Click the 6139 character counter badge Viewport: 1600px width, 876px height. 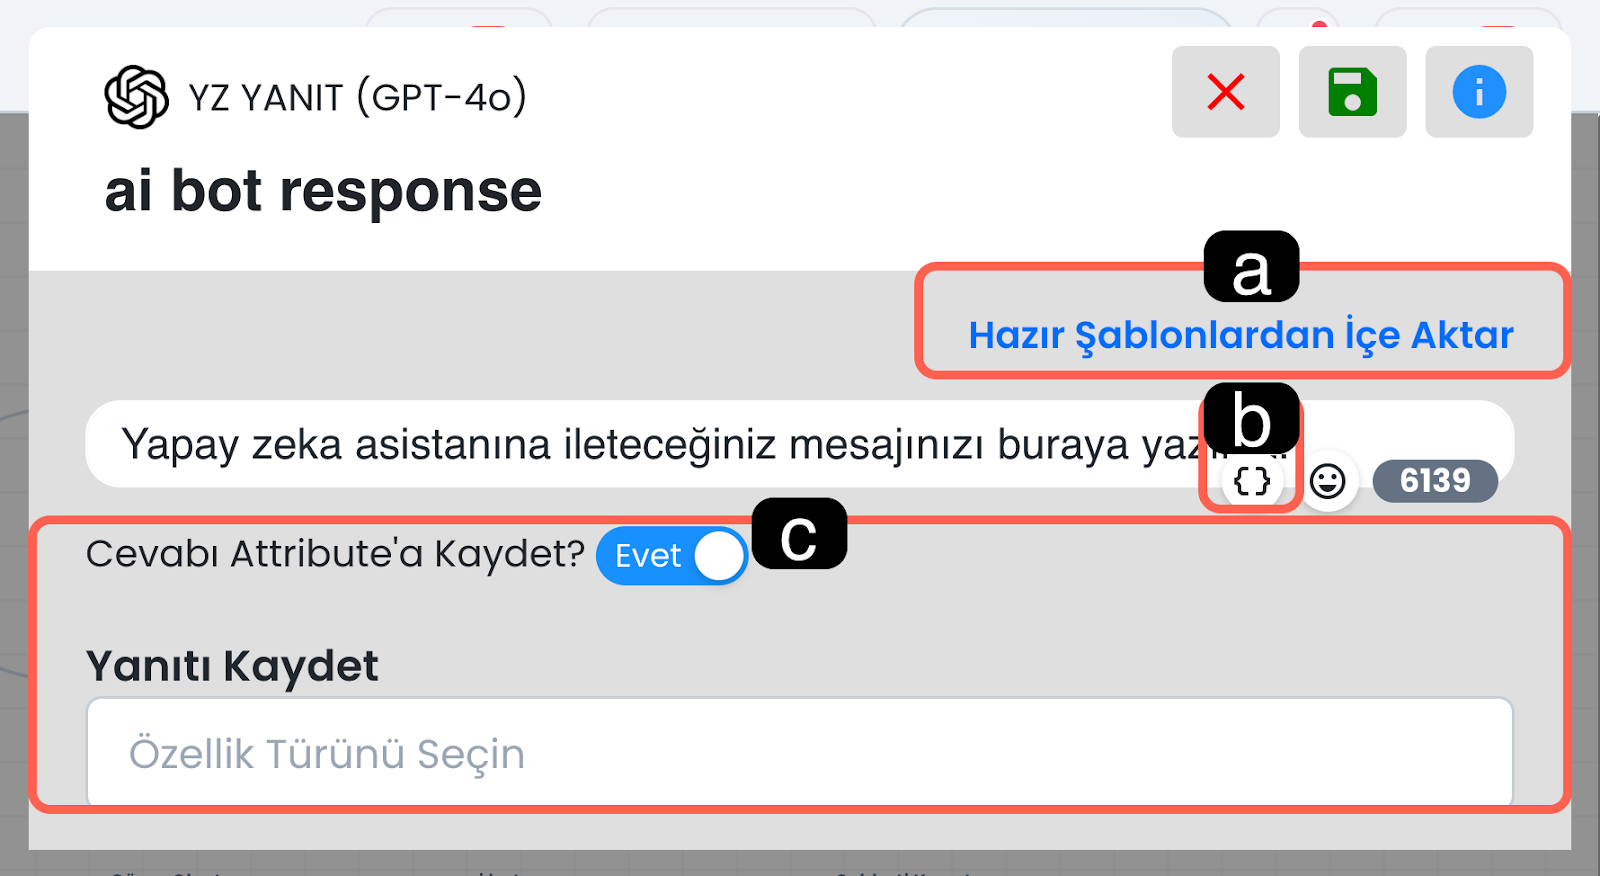(x=1434, y=481)
